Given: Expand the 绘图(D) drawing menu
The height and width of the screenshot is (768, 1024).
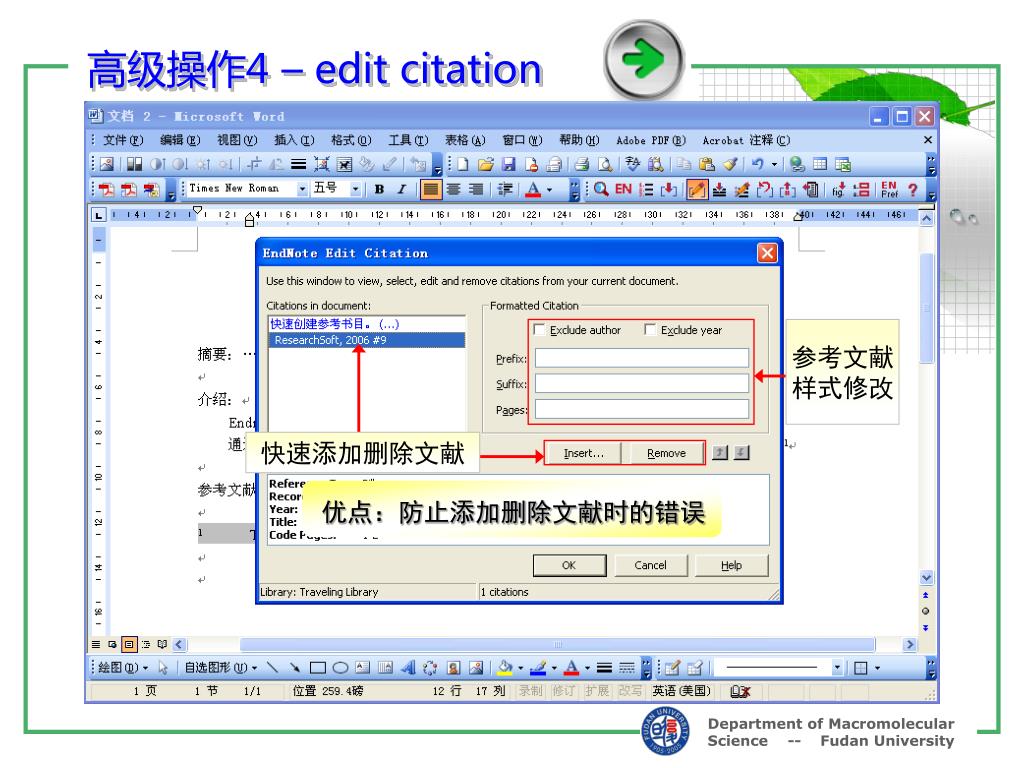Looking at the screenshot, I should pos(123,667).
